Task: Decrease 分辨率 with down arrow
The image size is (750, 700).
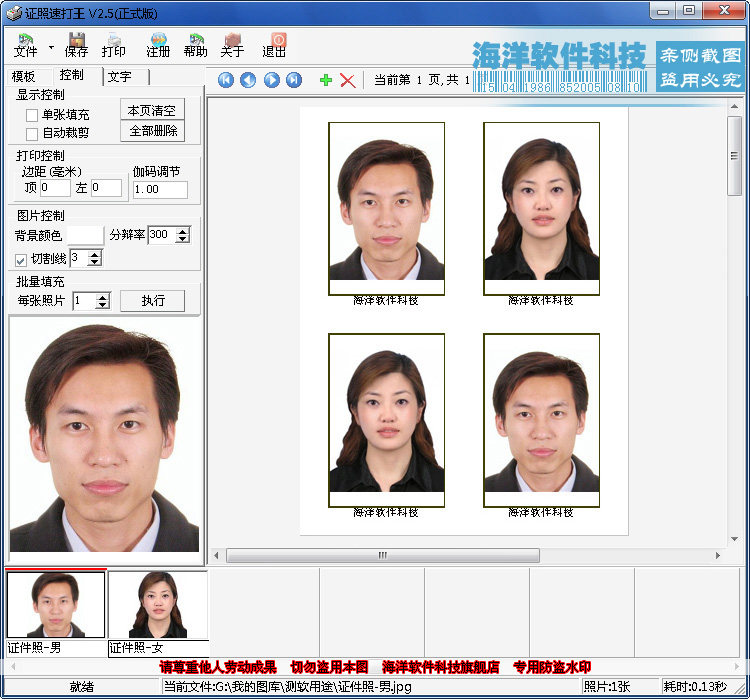Action: 183,238
